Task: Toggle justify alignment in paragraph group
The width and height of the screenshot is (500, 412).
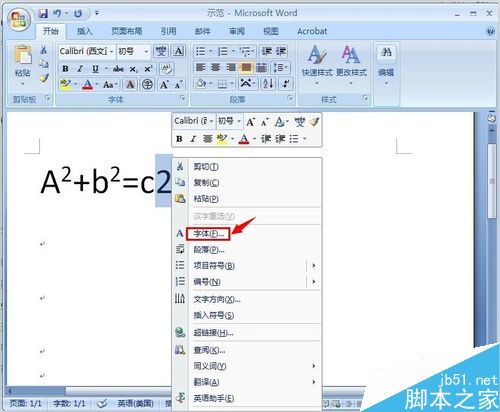Action: [x=246, y=68]
